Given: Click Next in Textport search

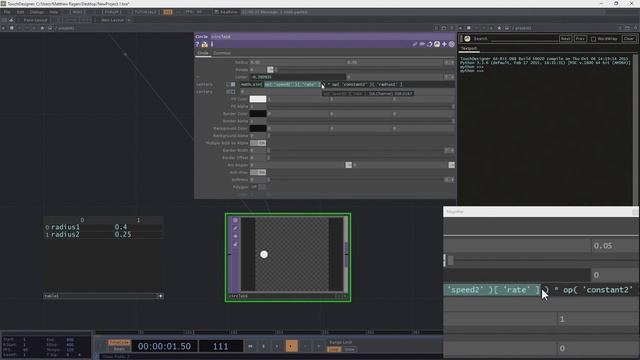Looking at the screenshot, I should coord(565,38).
